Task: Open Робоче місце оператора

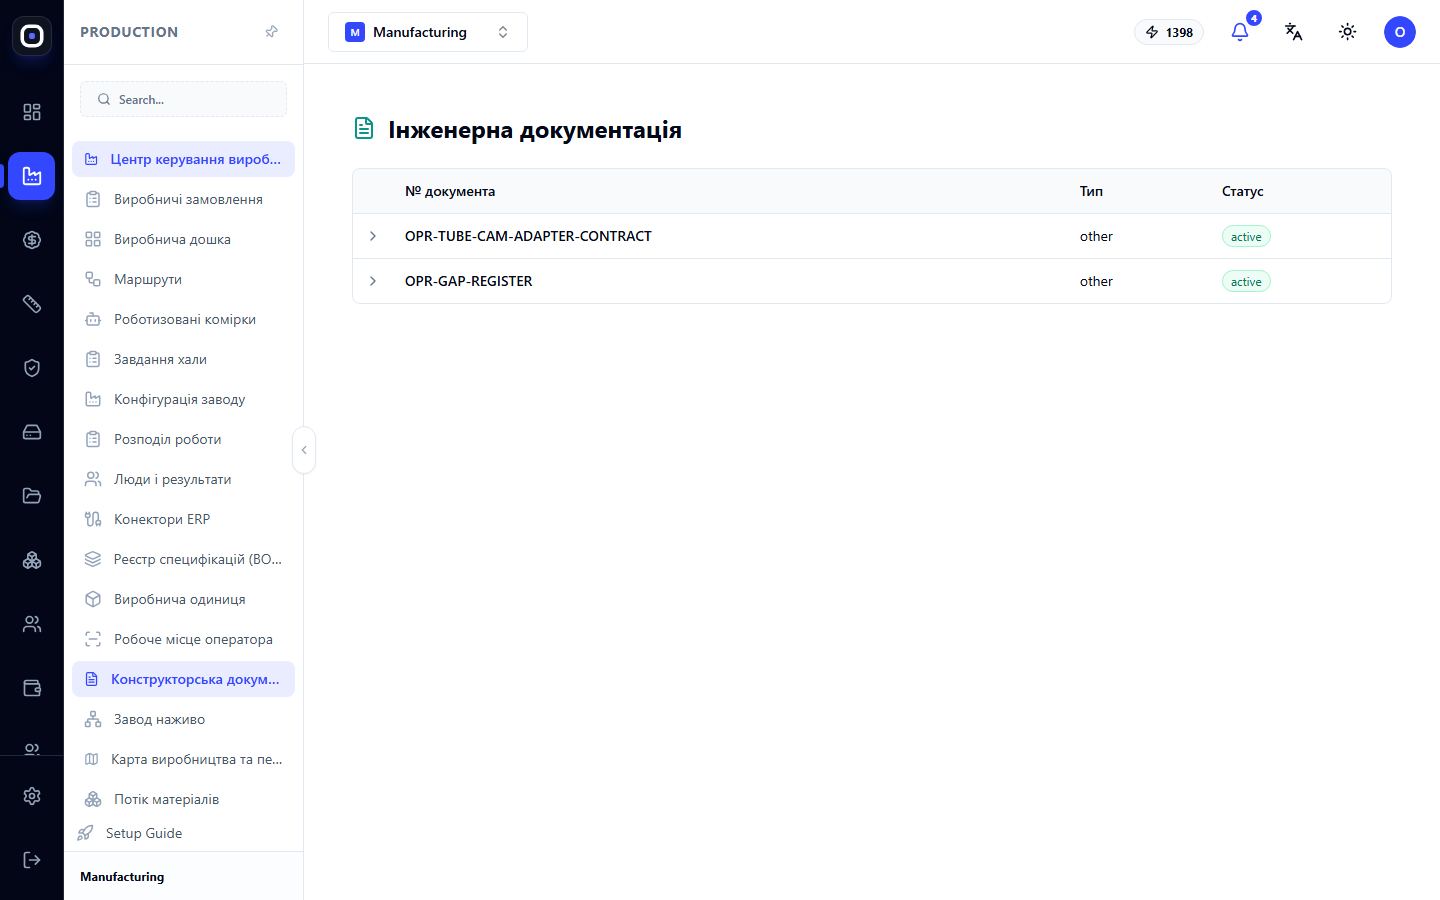Action: 183,639
